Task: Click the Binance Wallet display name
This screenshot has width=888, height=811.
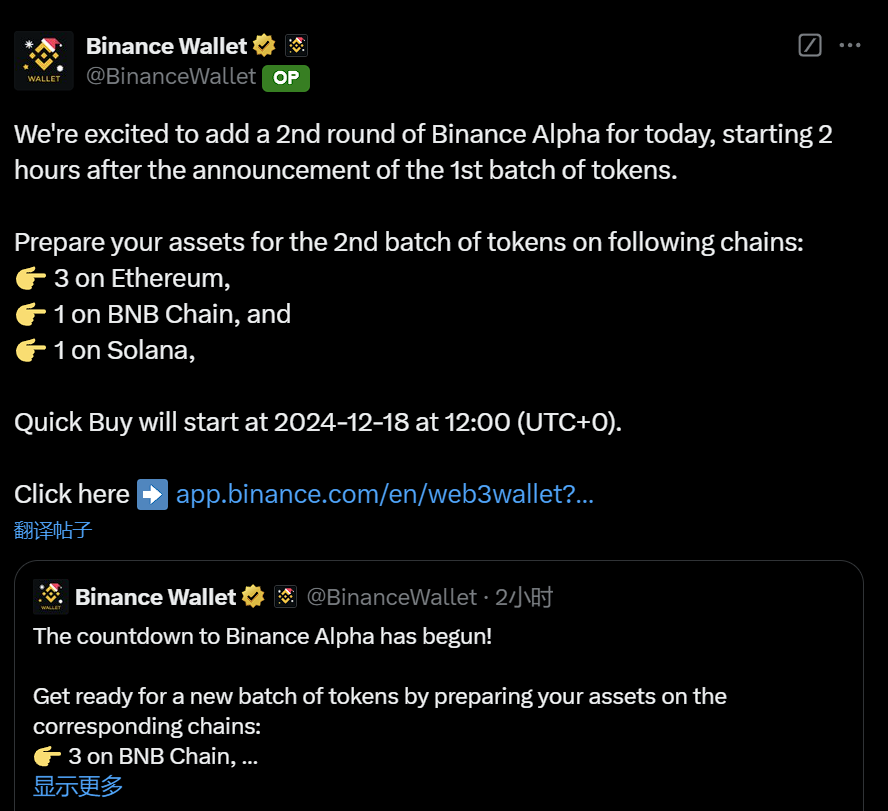Action: tap(166, 45)
